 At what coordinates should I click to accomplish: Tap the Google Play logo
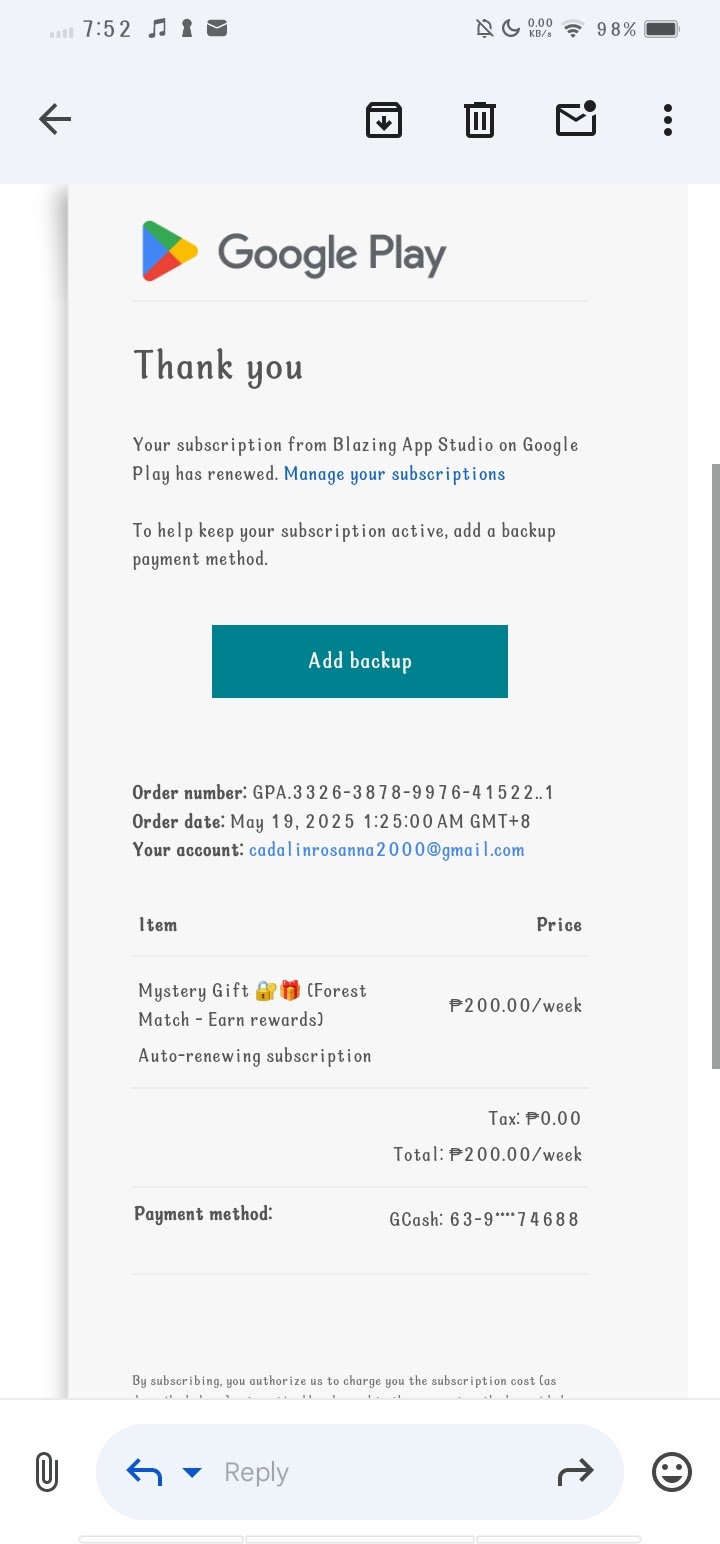coord(294,251)
